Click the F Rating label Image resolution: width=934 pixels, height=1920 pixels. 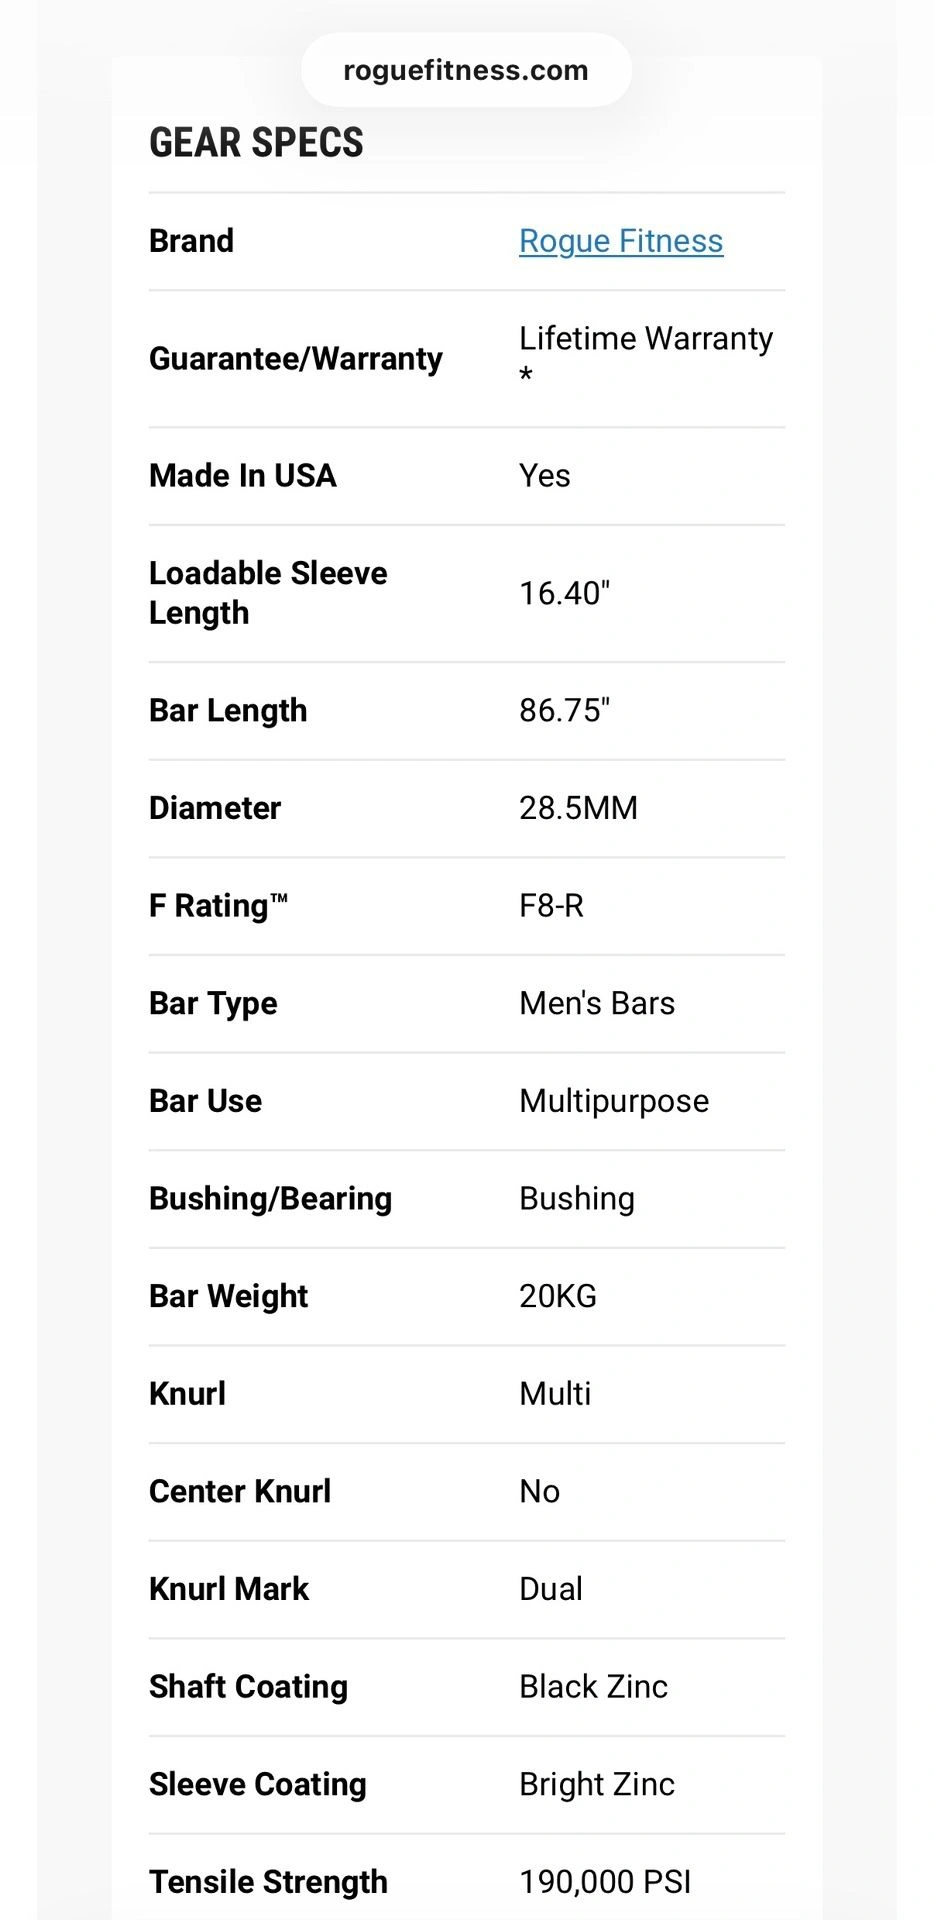click(x=217, y=906)
